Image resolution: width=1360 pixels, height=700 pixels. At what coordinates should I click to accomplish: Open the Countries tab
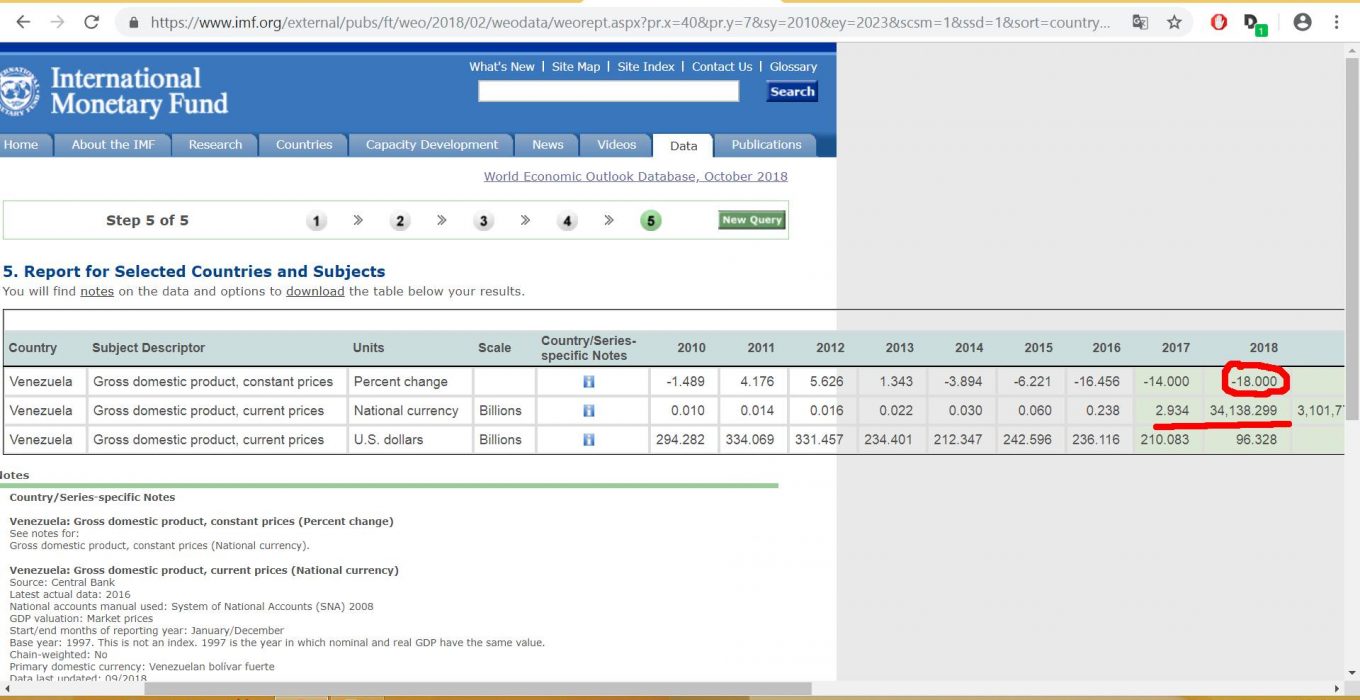click(304, 145)
